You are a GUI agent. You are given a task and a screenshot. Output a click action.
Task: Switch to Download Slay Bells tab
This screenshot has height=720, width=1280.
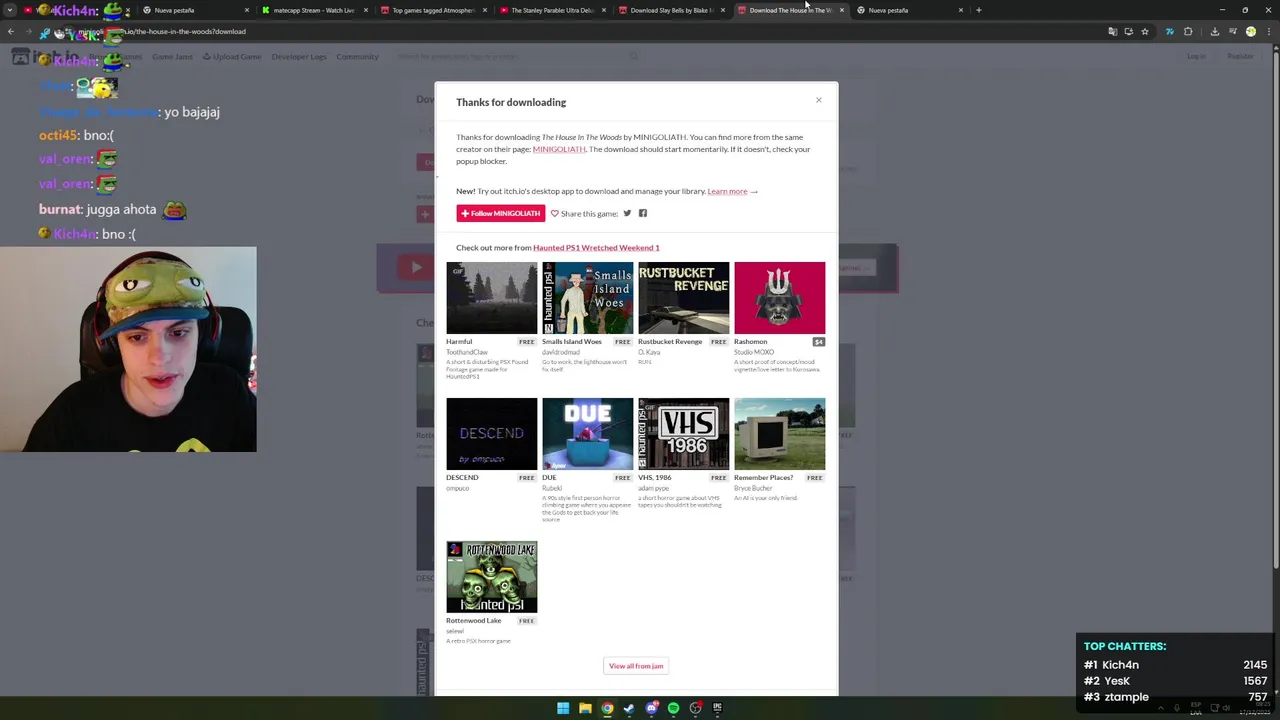click(x=669, y=10)
